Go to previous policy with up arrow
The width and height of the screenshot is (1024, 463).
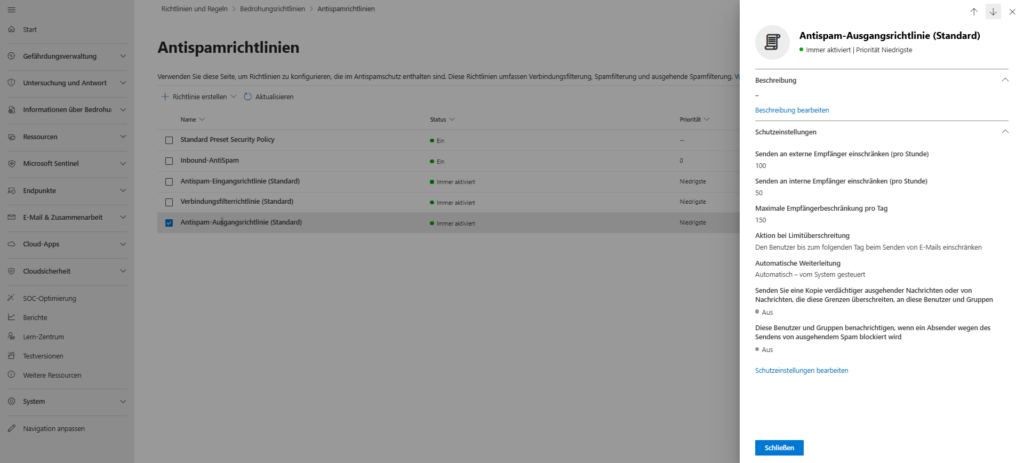click(974, 11)
